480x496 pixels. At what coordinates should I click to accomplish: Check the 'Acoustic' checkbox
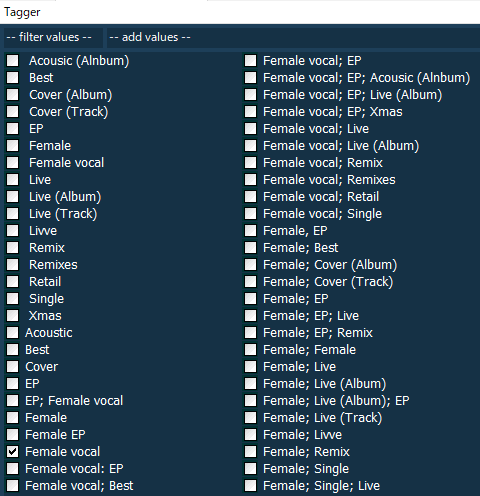point(13,332)
